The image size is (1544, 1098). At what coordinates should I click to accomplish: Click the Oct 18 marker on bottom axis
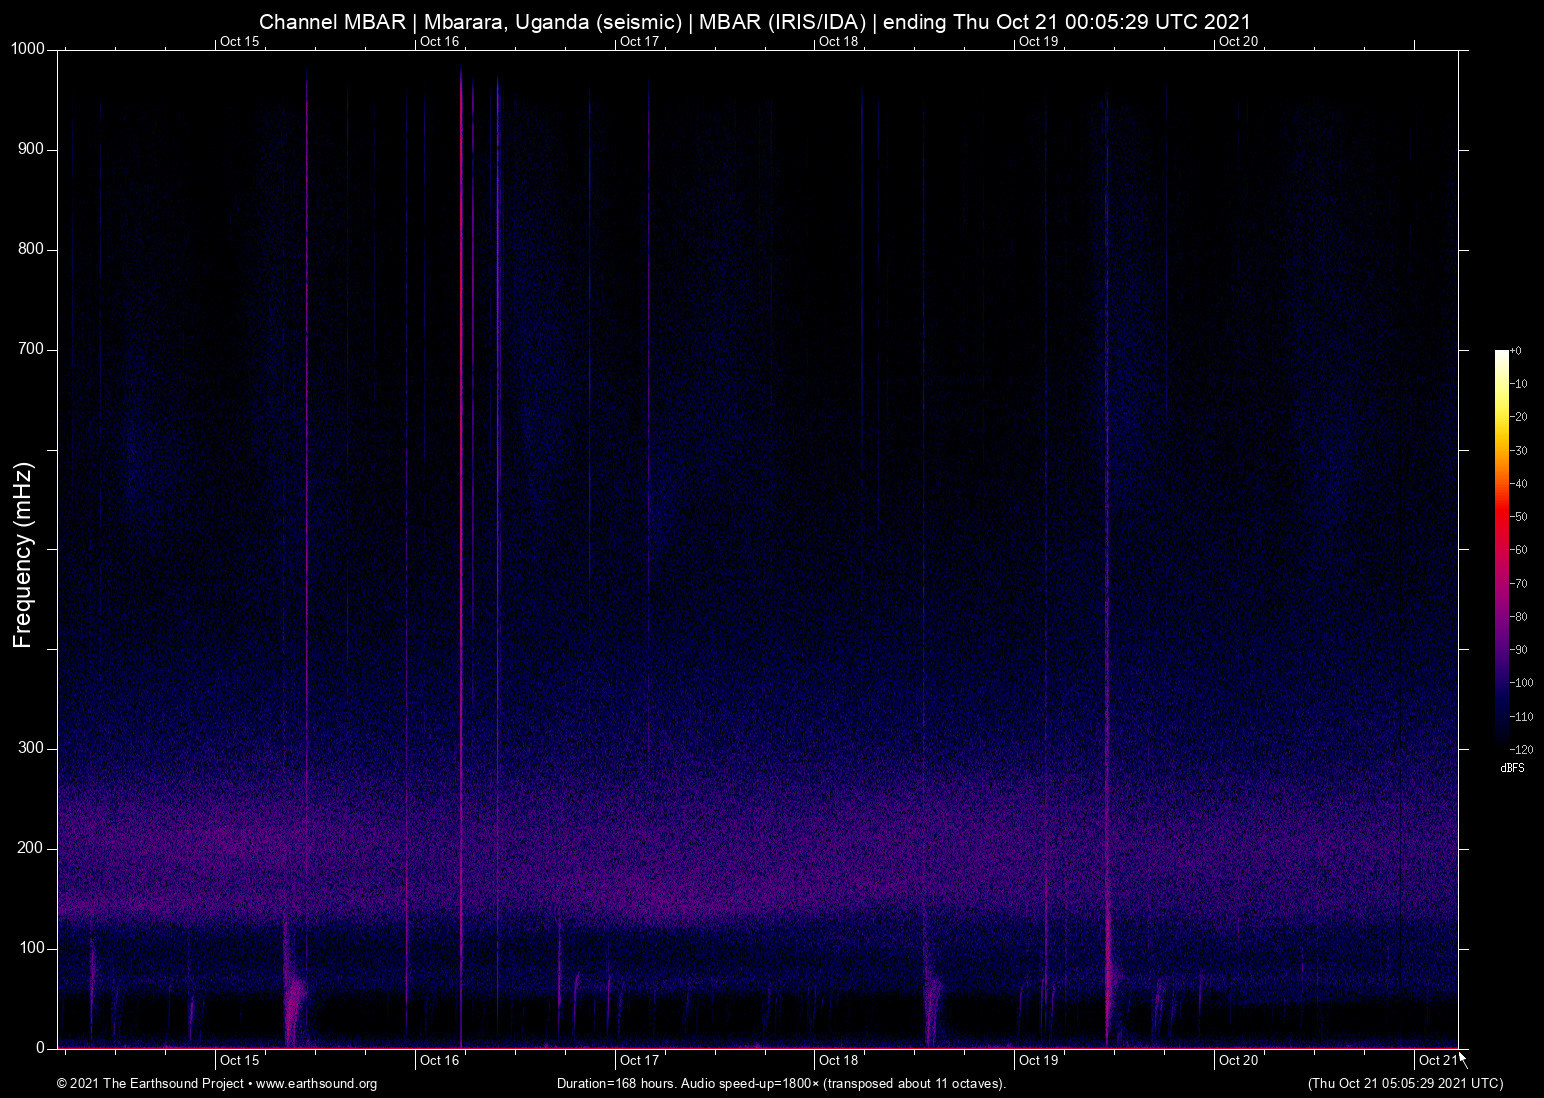point(838,1060)
